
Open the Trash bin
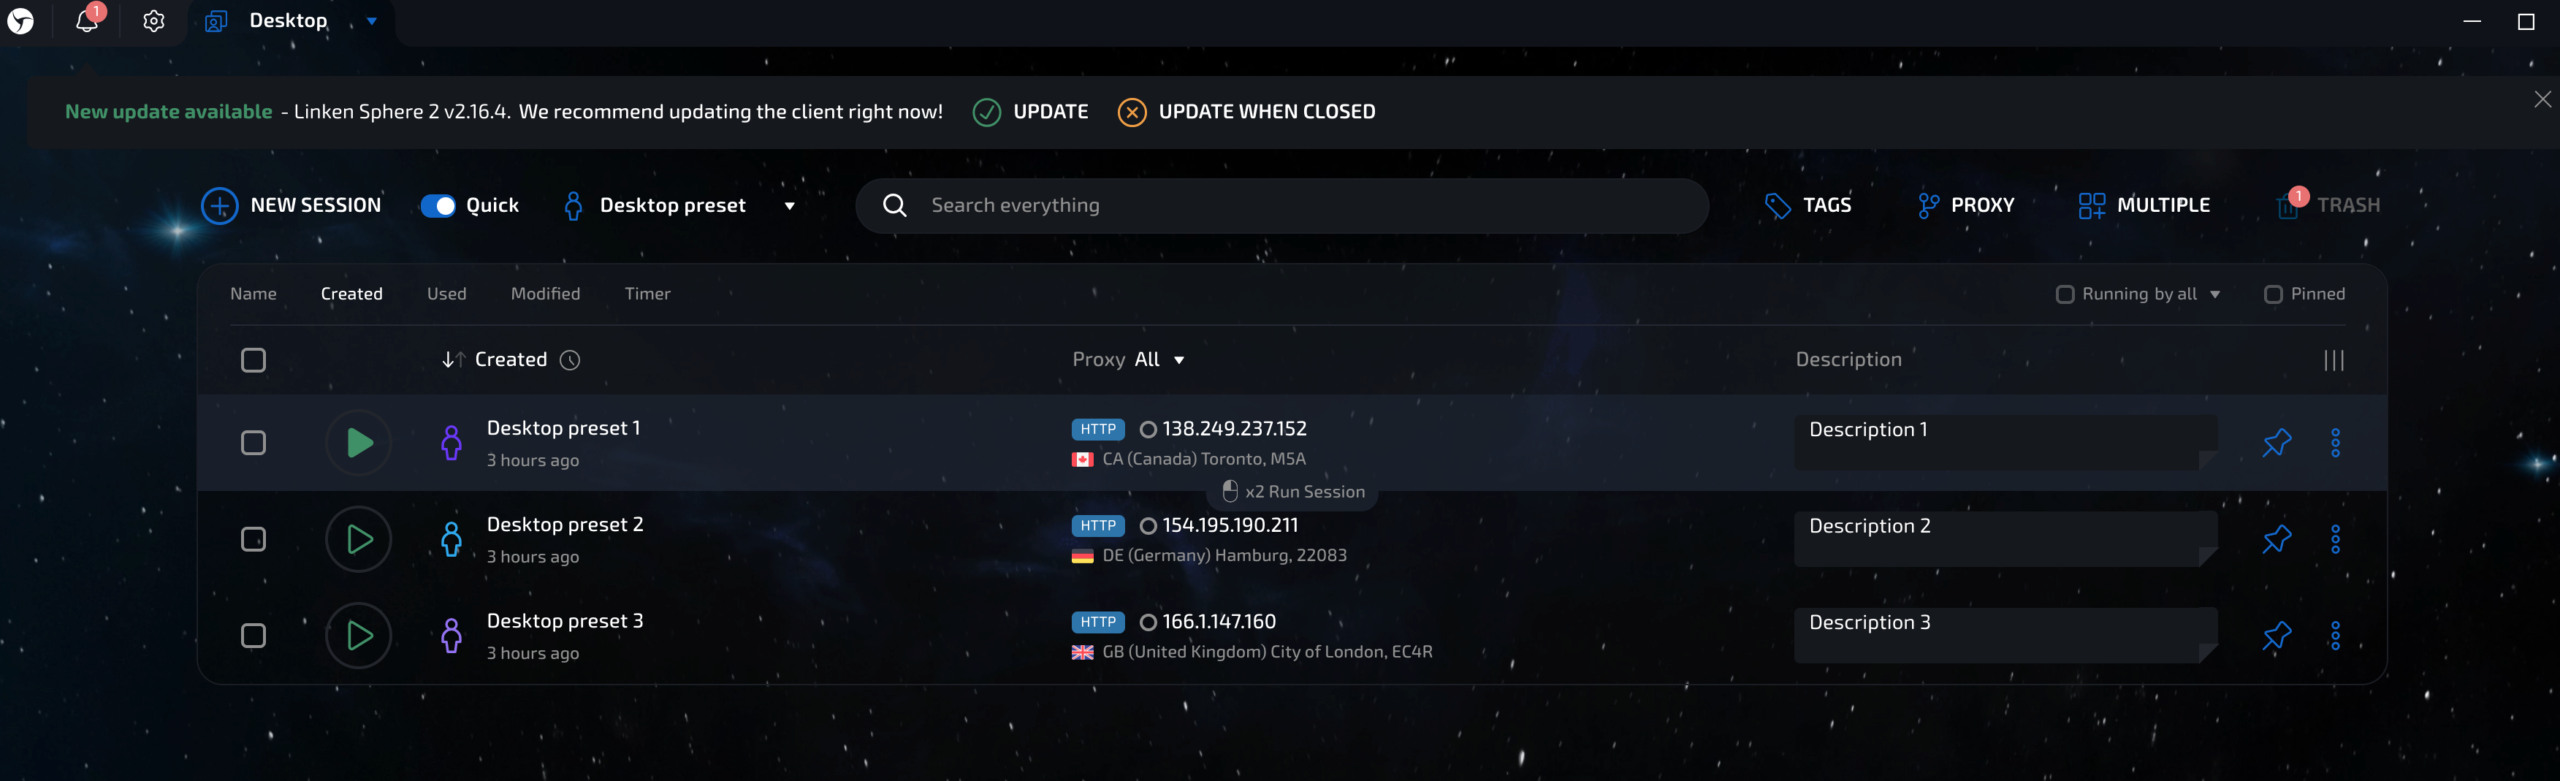coord(2328,205)
